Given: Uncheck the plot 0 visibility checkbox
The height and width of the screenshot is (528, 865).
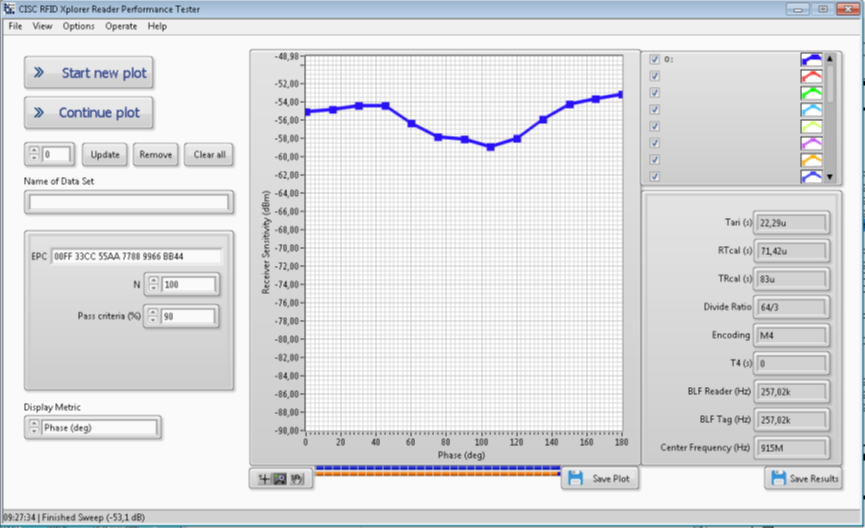Looking at the screenshot, I should pyautogui.click(x=655, y=59).
